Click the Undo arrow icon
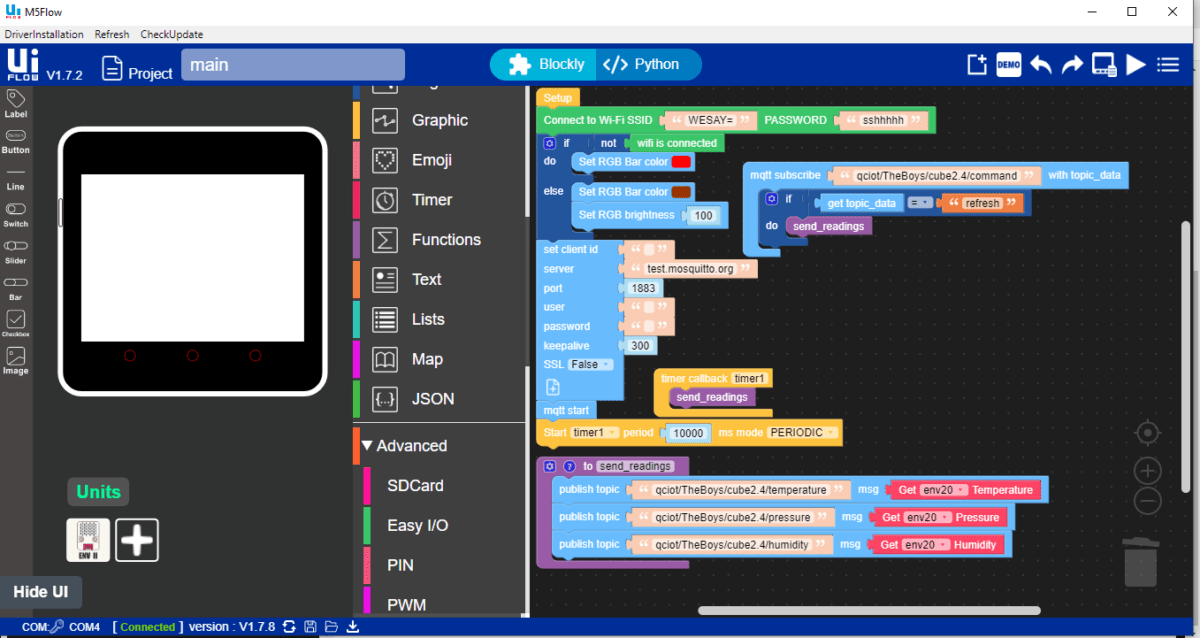This screenshot has height=638, width=1200. click(1040, 64)
